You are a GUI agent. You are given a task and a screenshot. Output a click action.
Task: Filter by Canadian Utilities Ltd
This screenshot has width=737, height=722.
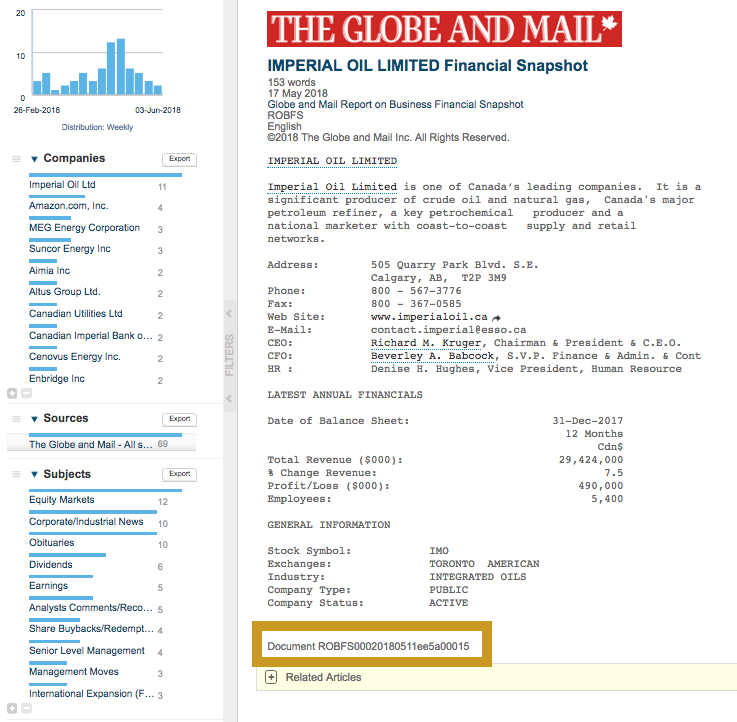pos(76,314)
